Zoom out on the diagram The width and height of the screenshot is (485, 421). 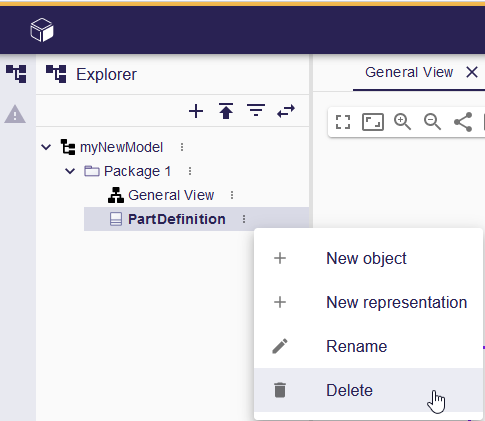(x=432, y=122)
